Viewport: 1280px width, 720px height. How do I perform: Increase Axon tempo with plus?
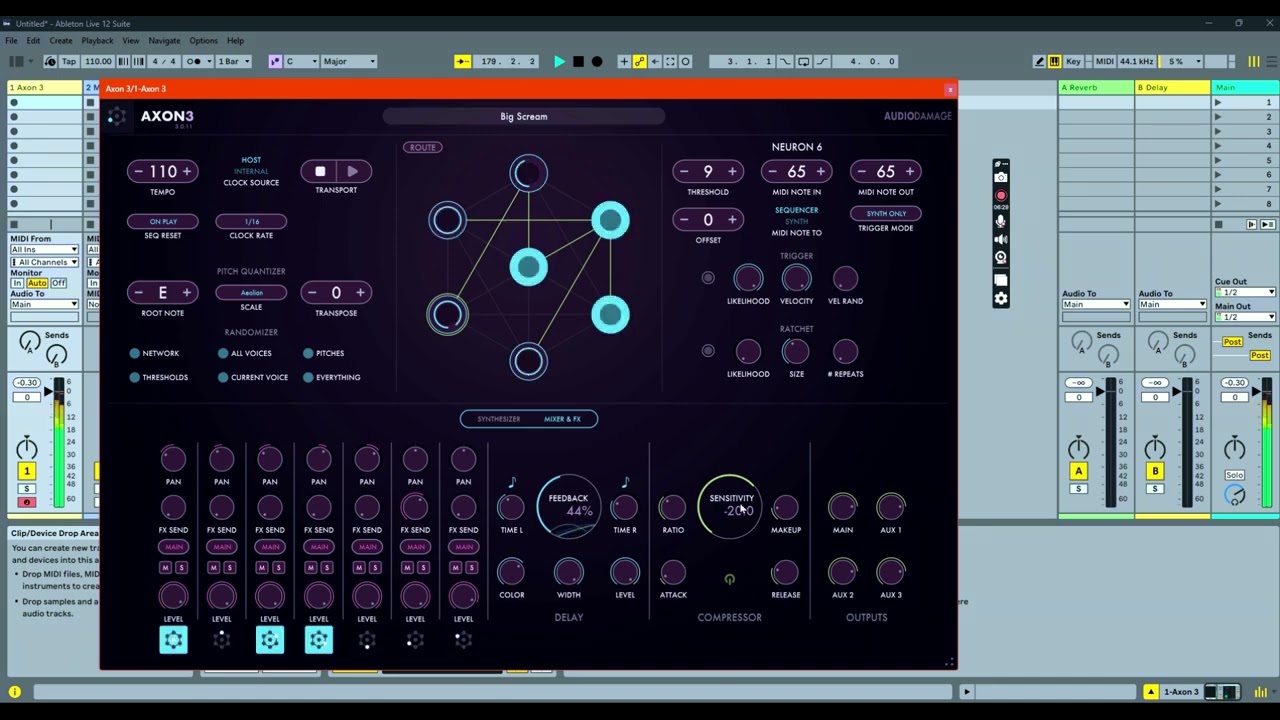(x=186, y=171)
